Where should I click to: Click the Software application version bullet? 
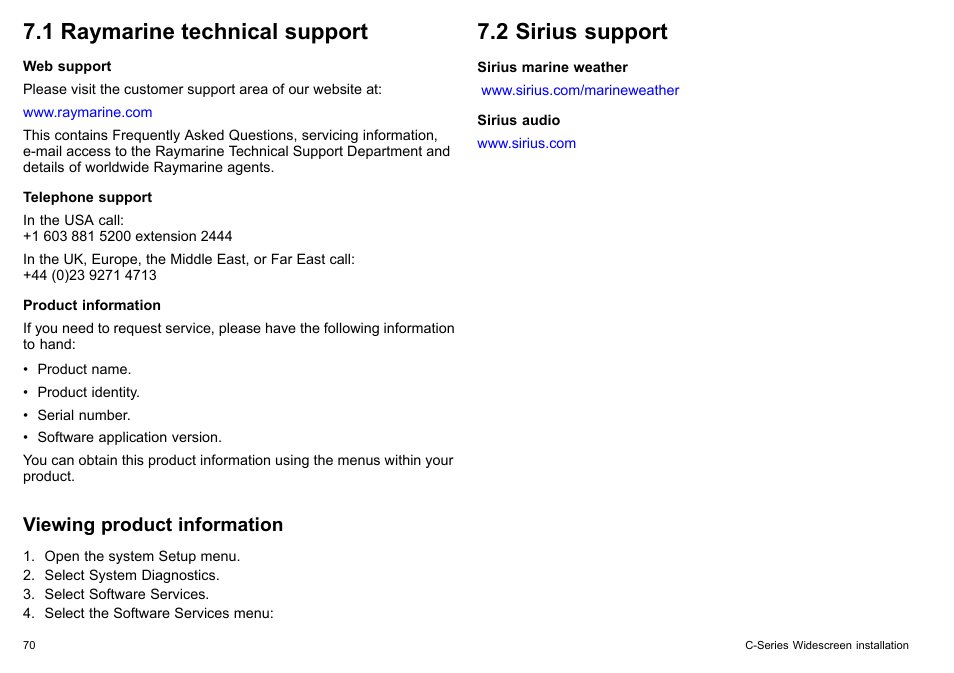tap(130, 438)
